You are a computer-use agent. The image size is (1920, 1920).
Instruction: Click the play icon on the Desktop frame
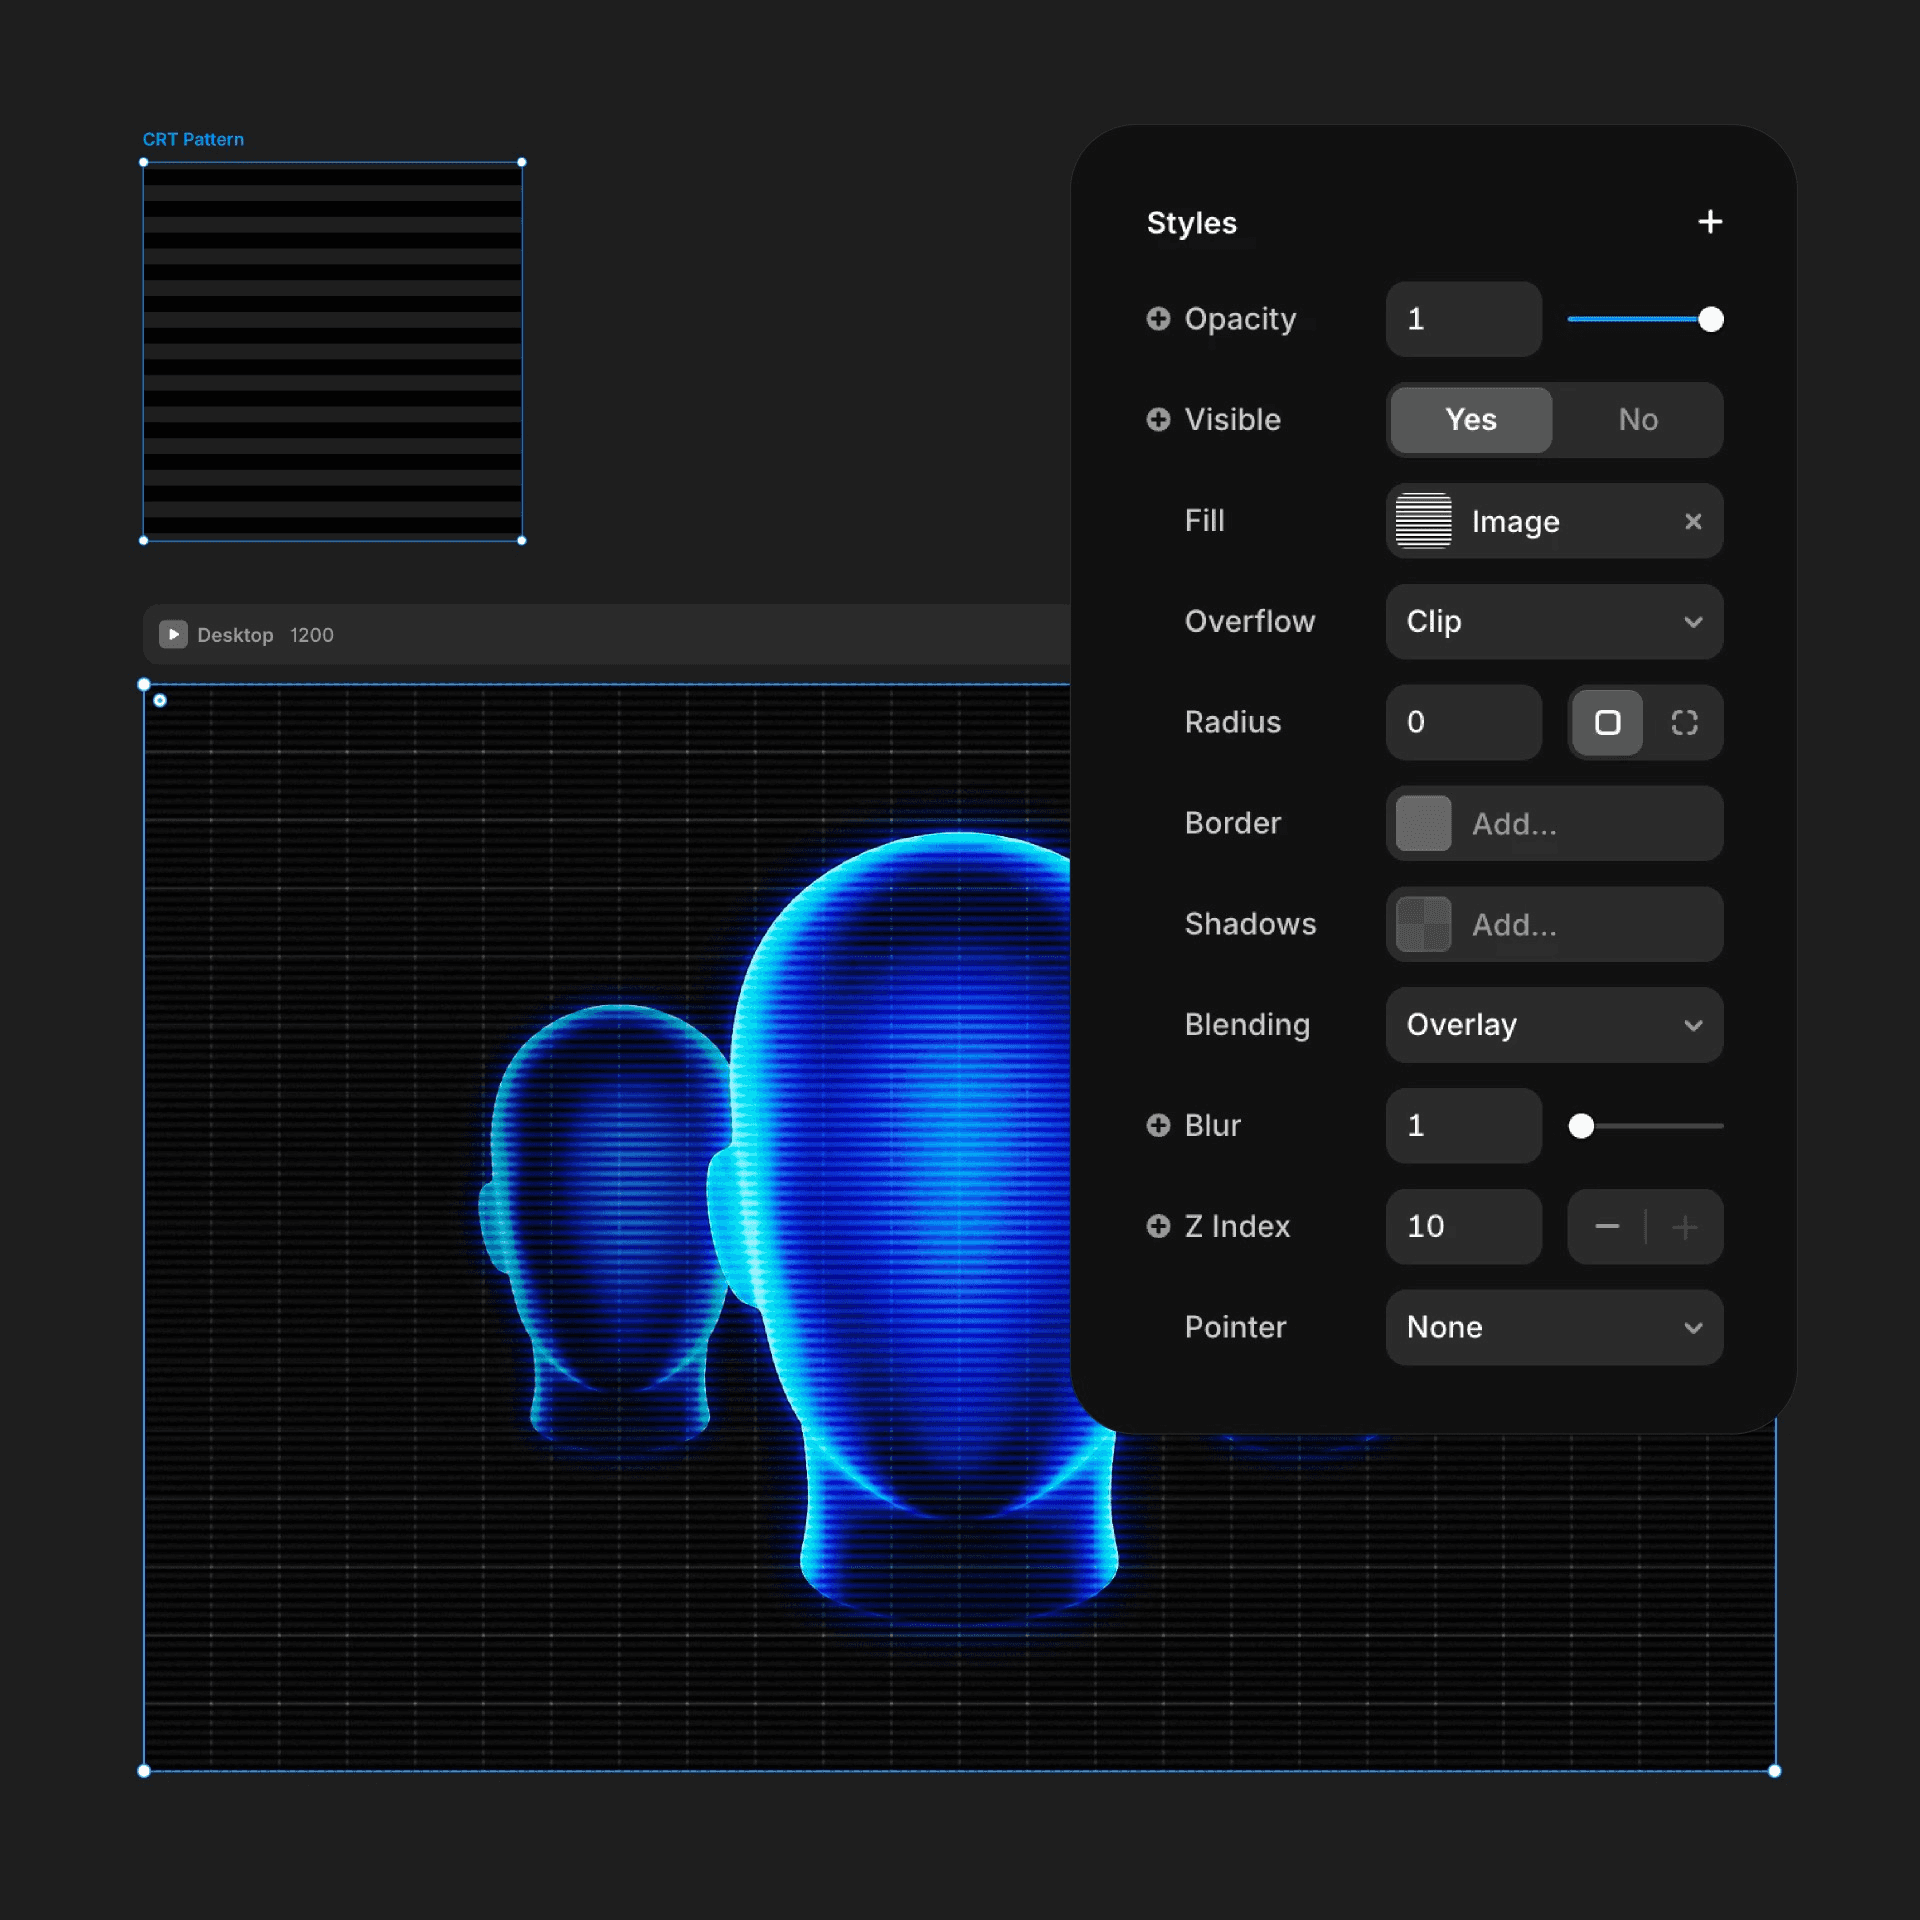(173, 634)
